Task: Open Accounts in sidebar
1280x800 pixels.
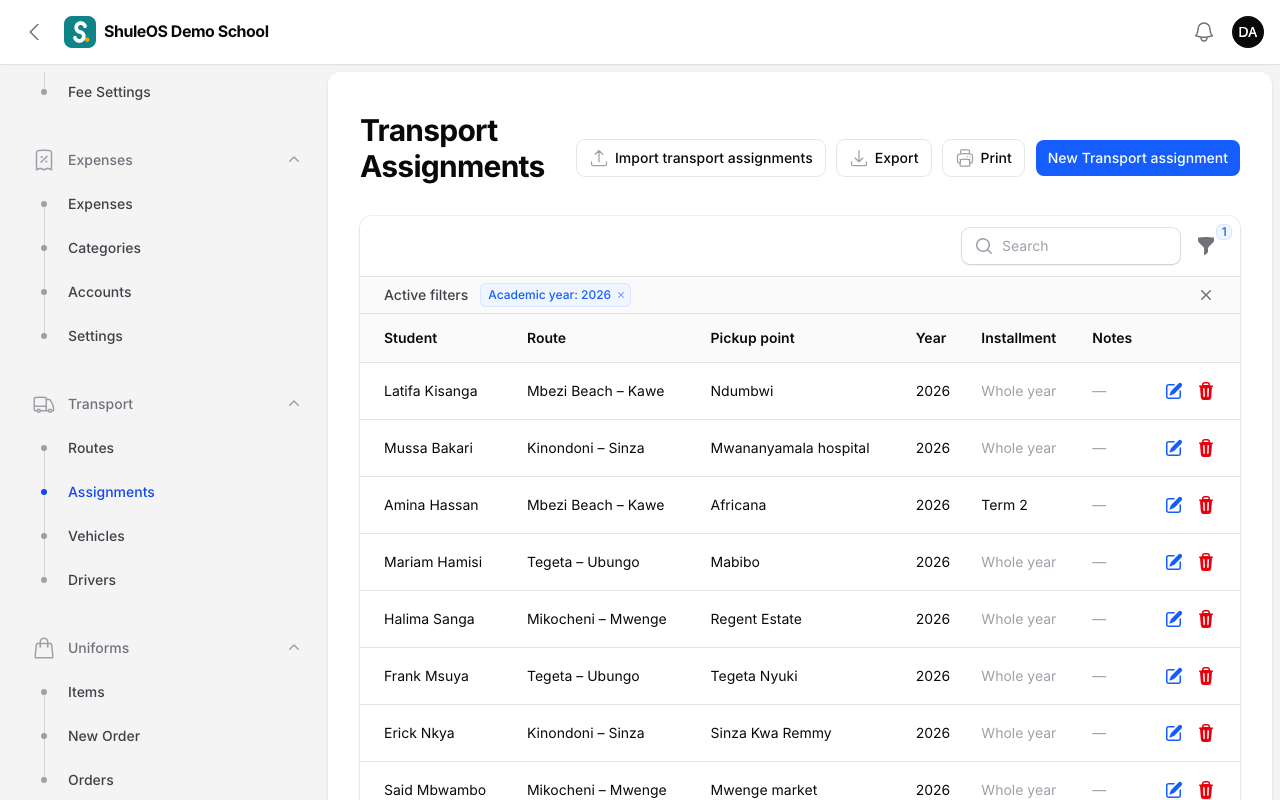Action: pyautogui.click(x=100, y=292)
